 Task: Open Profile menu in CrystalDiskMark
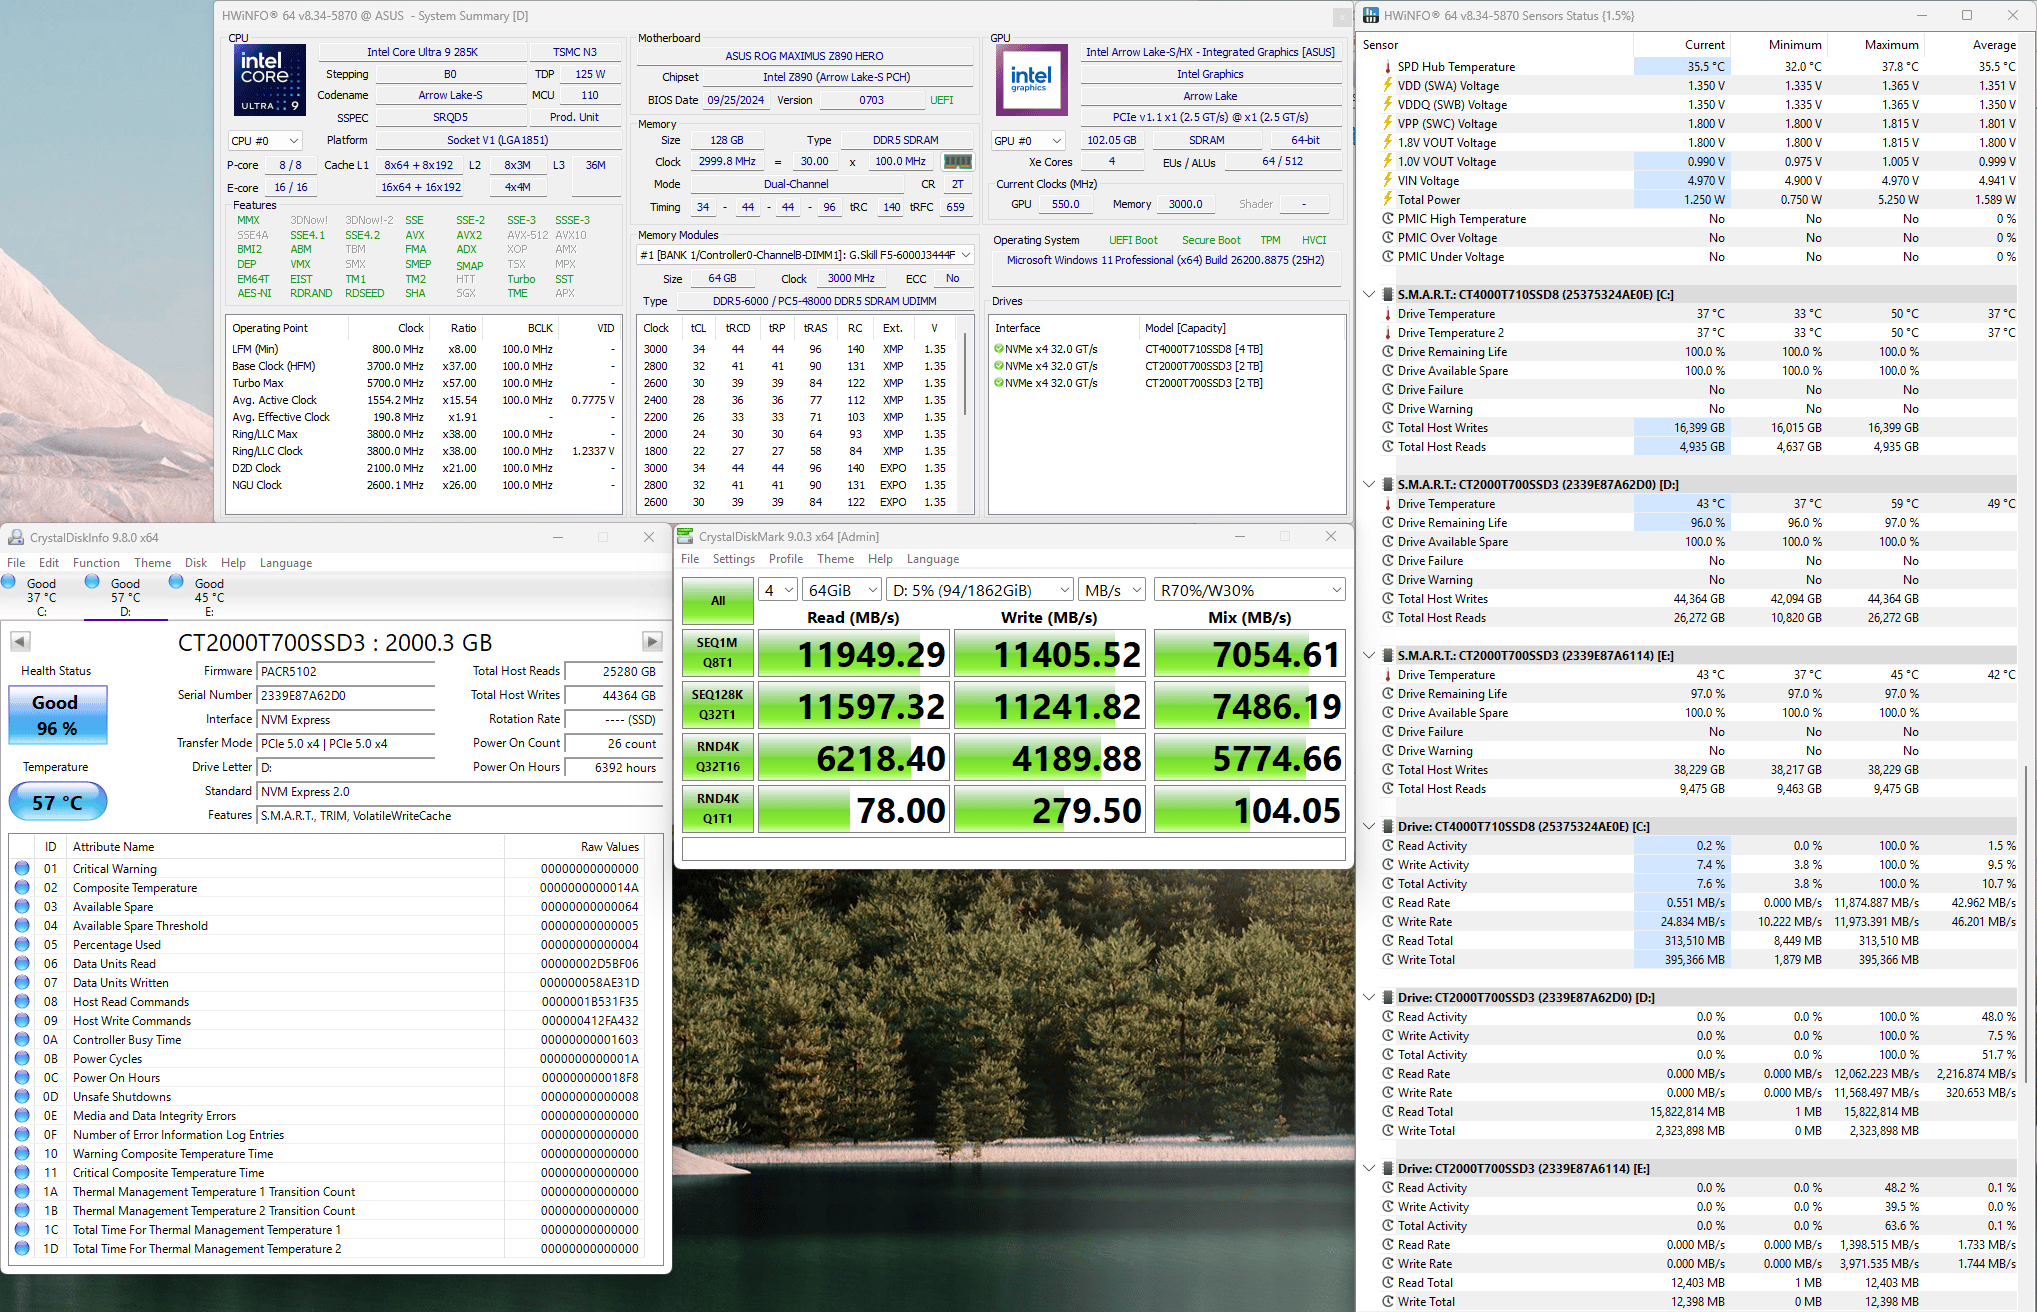(786, 559)
